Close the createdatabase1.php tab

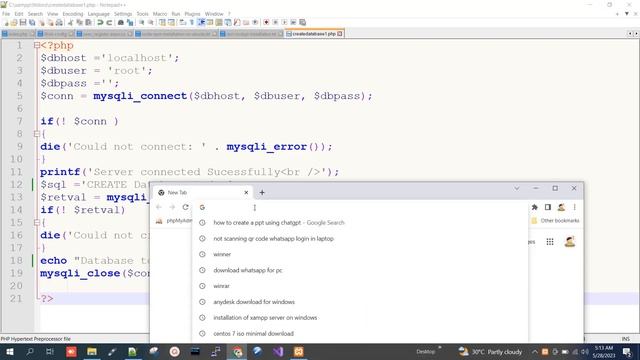coord(340,34)
